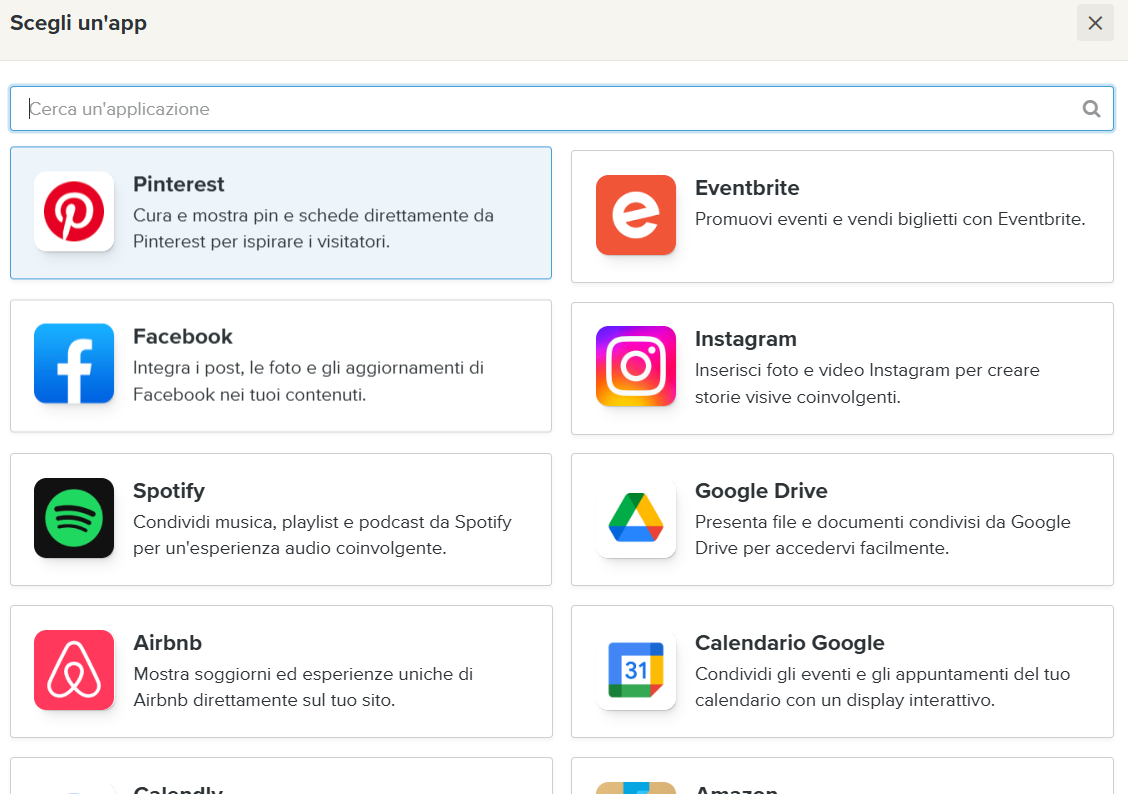This screenshot has width=1128, height=794.
Task: Click the search magnifier icon
Action: tap(1091, 109)
